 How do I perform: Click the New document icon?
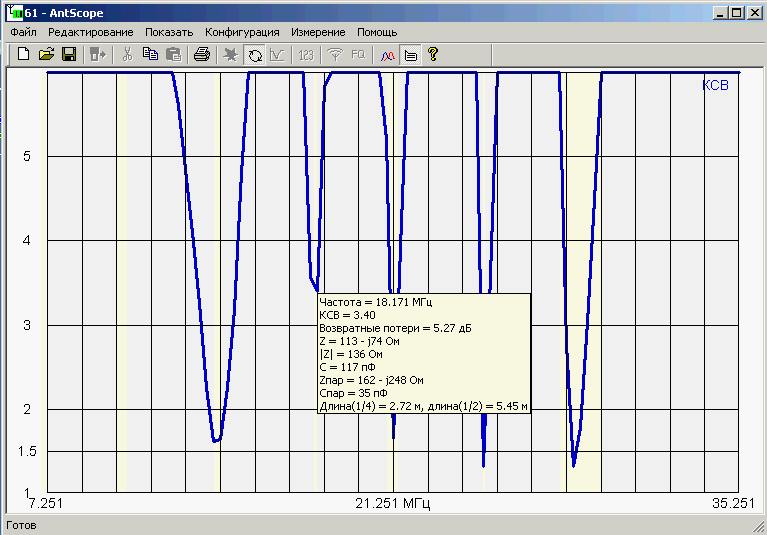point(23,55)
